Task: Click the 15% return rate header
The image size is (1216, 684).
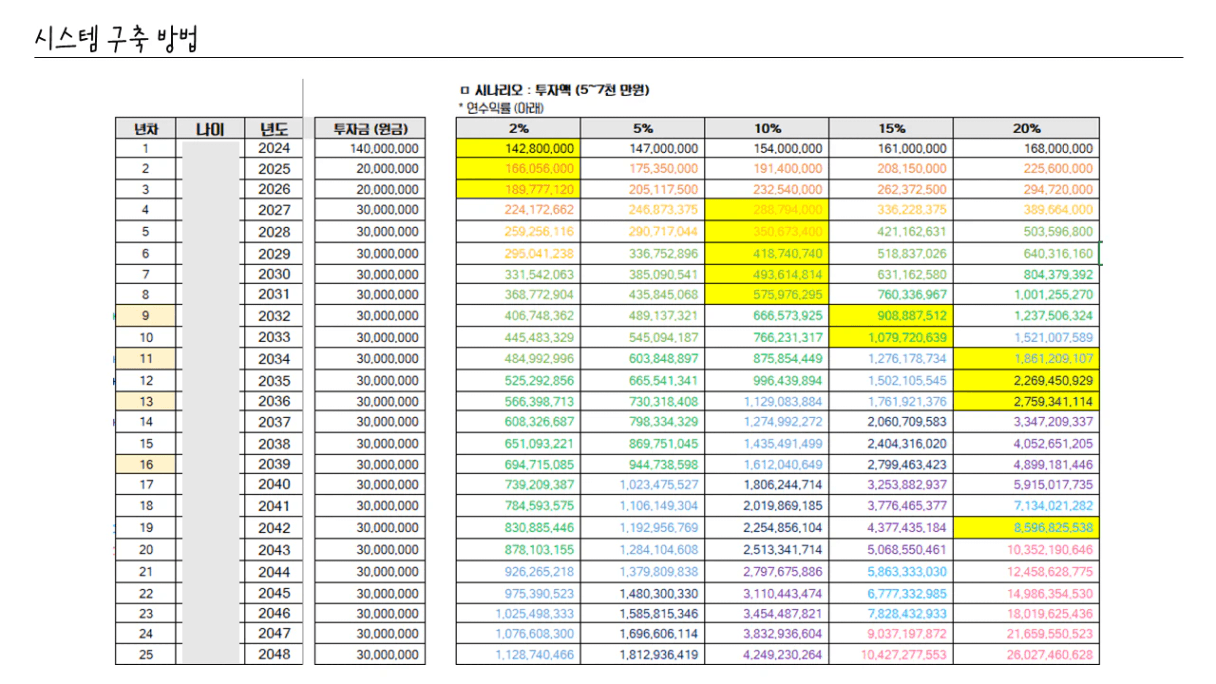Action: 890,128
